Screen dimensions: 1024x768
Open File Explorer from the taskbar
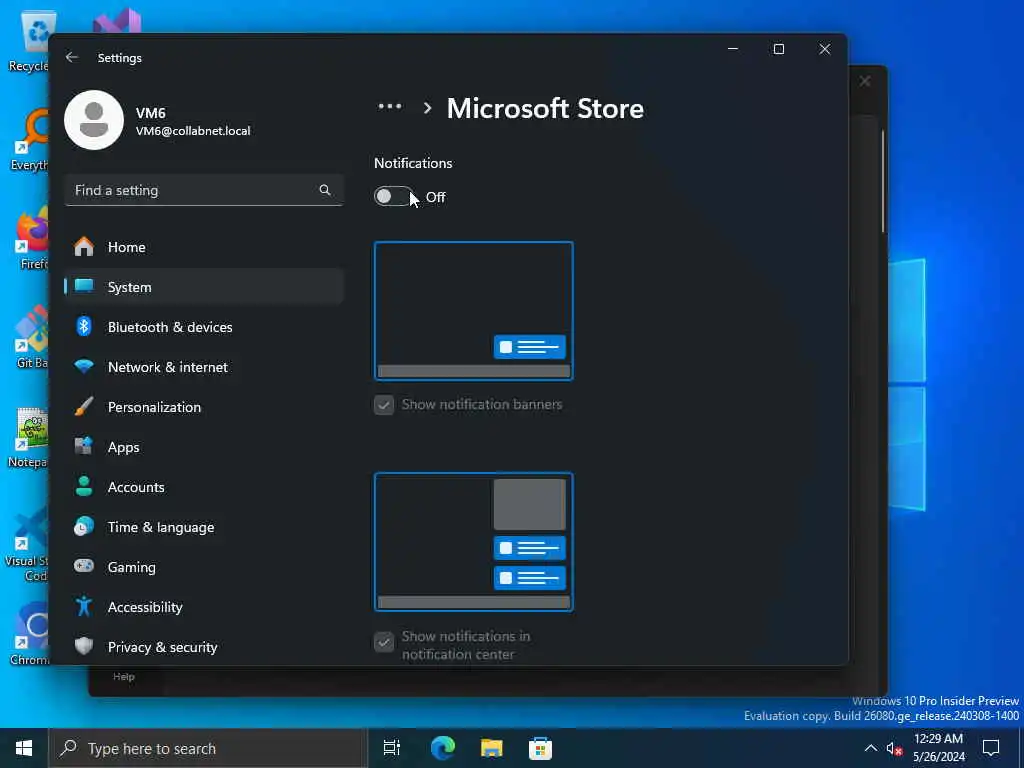[492, 748]
